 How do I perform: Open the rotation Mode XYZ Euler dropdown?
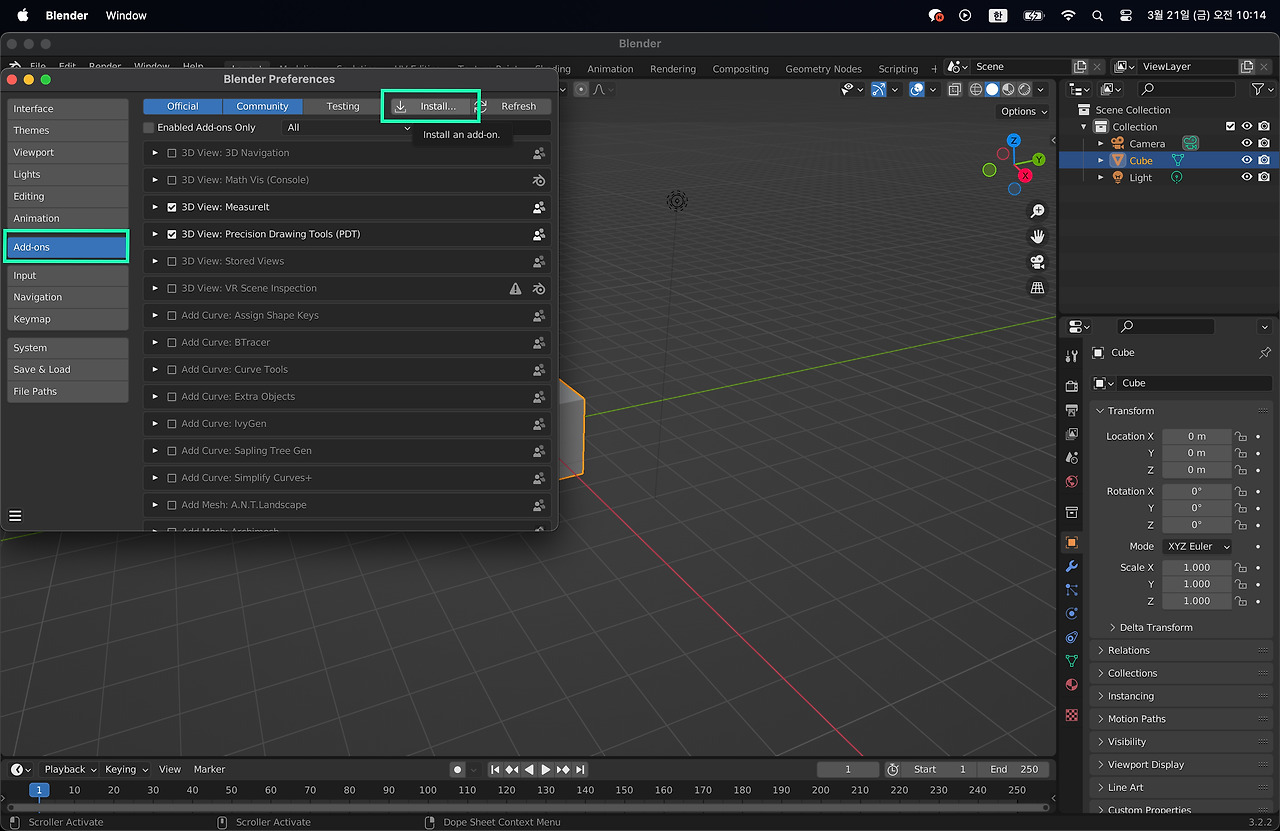(1197, 546)
